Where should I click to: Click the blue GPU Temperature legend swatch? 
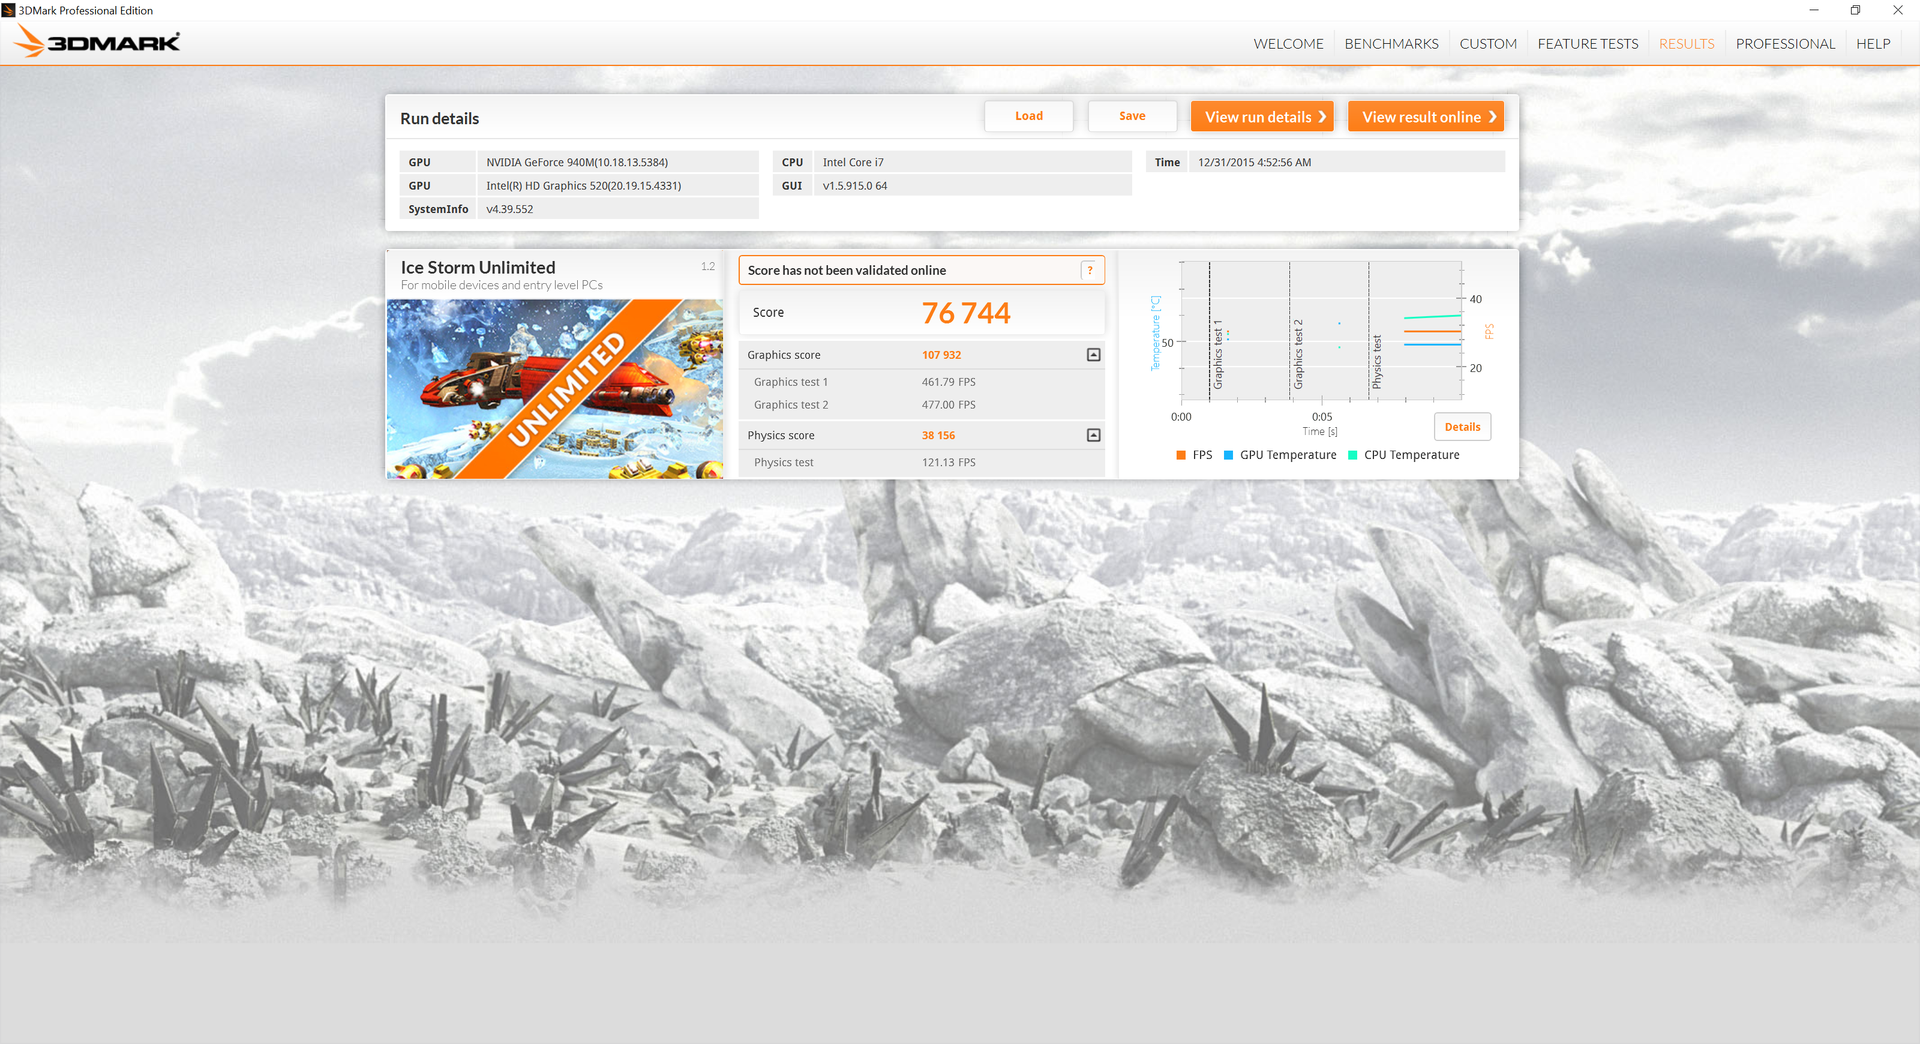1229,455
